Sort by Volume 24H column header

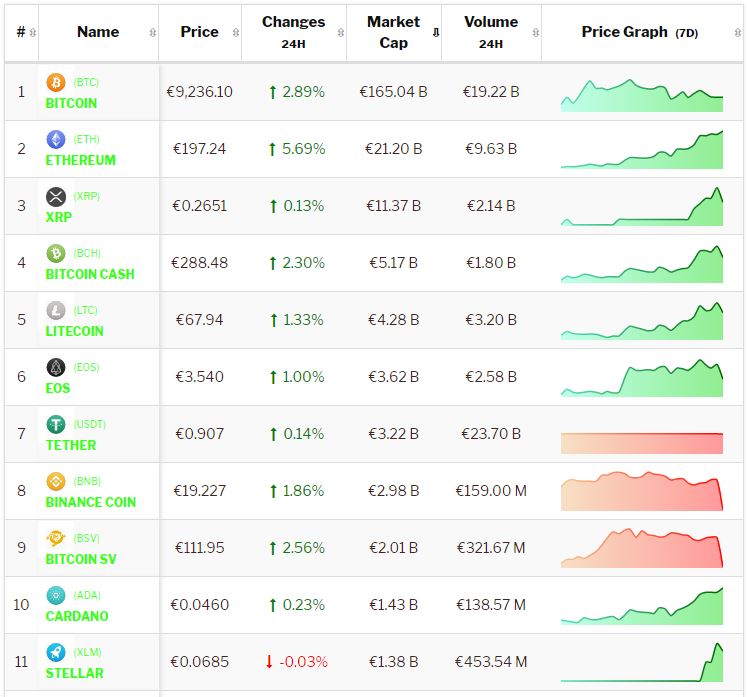(491, 32)
